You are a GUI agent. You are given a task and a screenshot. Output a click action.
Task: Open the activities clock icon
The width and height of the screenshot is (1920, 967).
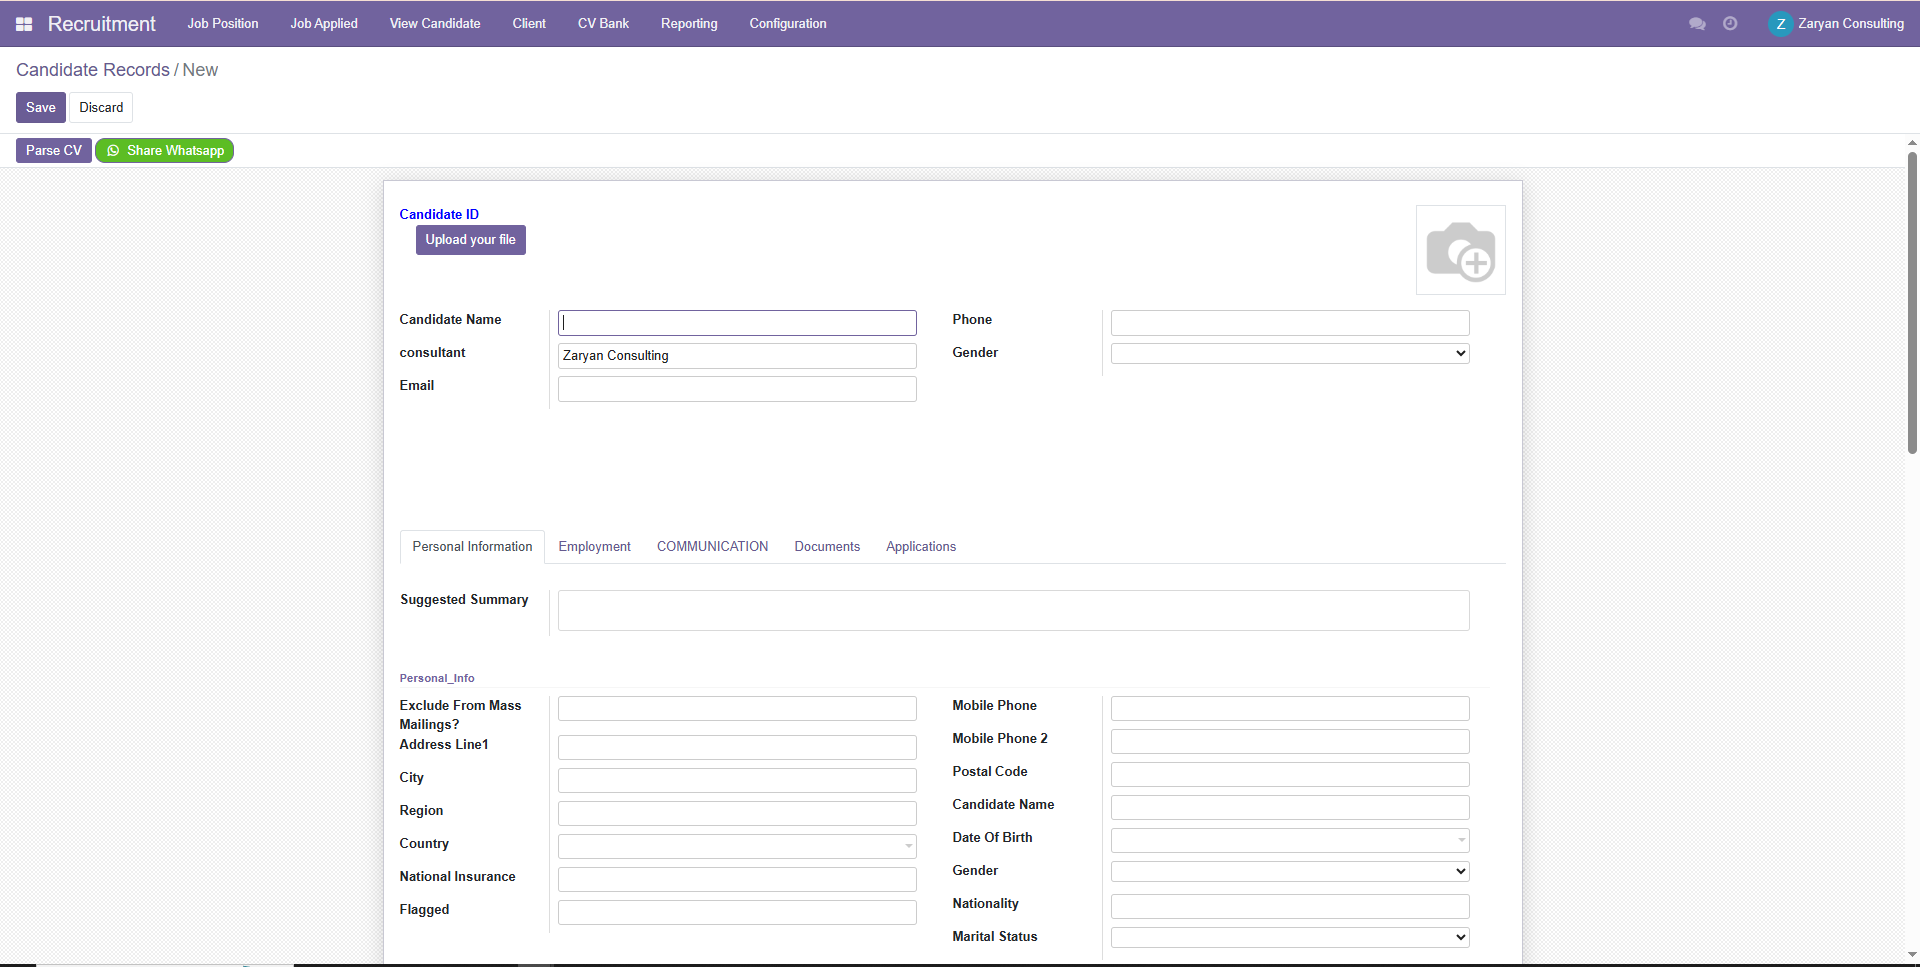point(1730,24)
